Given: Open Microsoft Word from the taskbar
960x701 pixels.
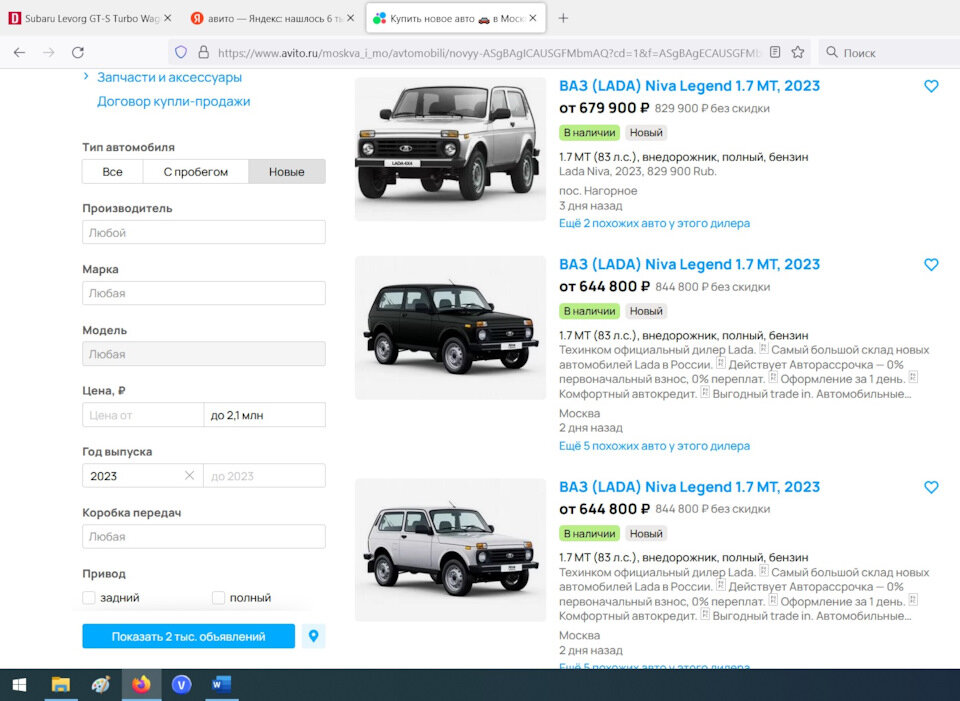Looking at the screenshot, I should [x=221, y=684].
